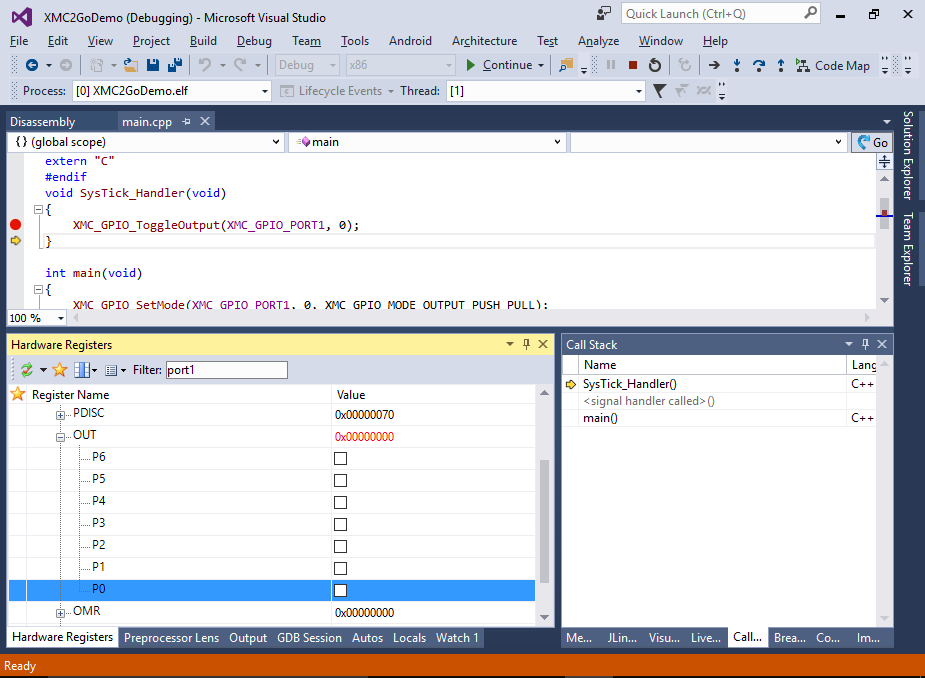Click the Show Next Statement arrow icon
925x678 pixels.
click(714, 65)
